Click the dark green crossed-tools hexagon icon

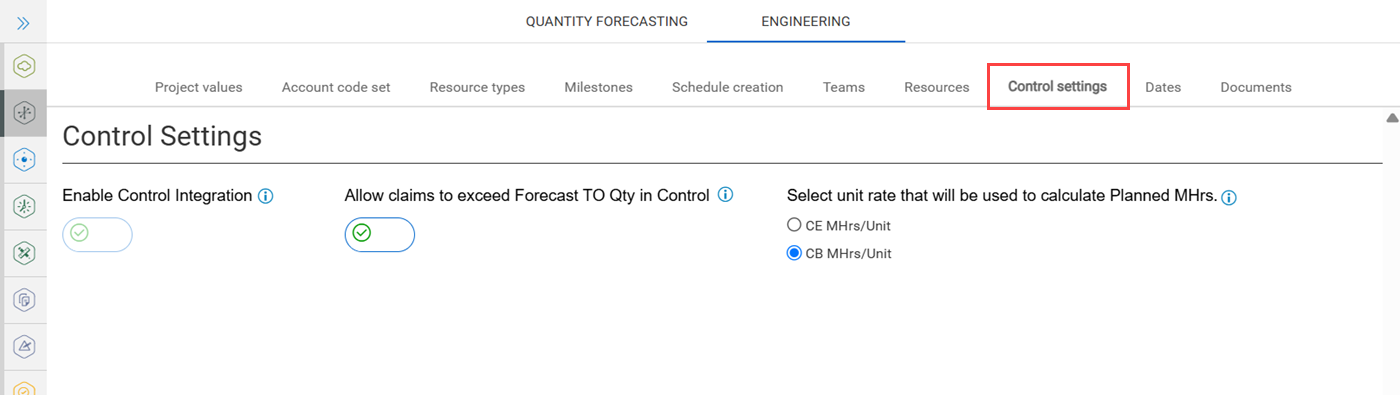24,253
